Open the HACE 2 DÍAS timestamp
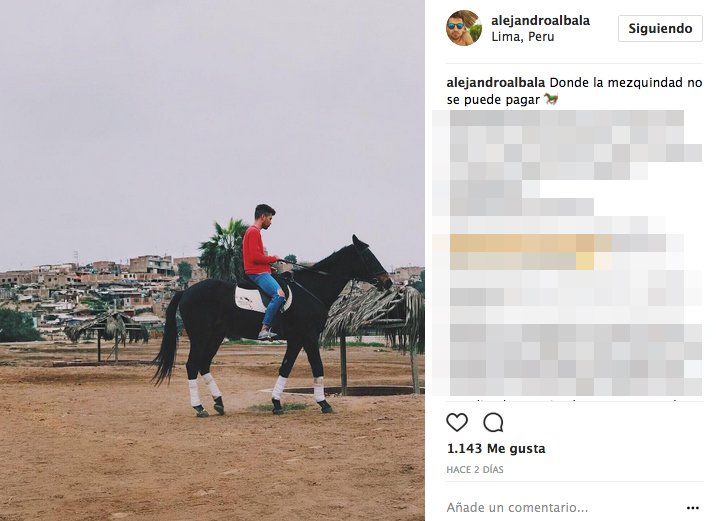The height and width of the screenshot is (521, 716). click(475, 469)
